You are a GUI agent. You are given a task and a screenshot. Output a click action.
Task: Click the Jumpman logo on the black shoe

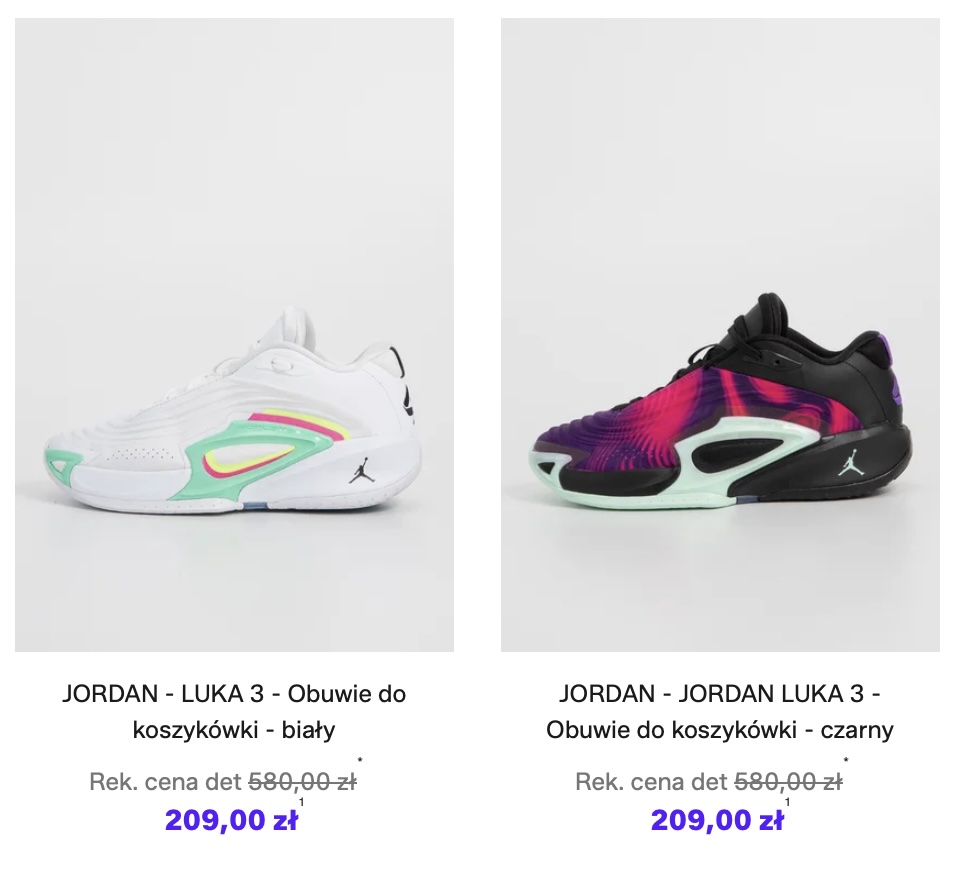[849, 463]
